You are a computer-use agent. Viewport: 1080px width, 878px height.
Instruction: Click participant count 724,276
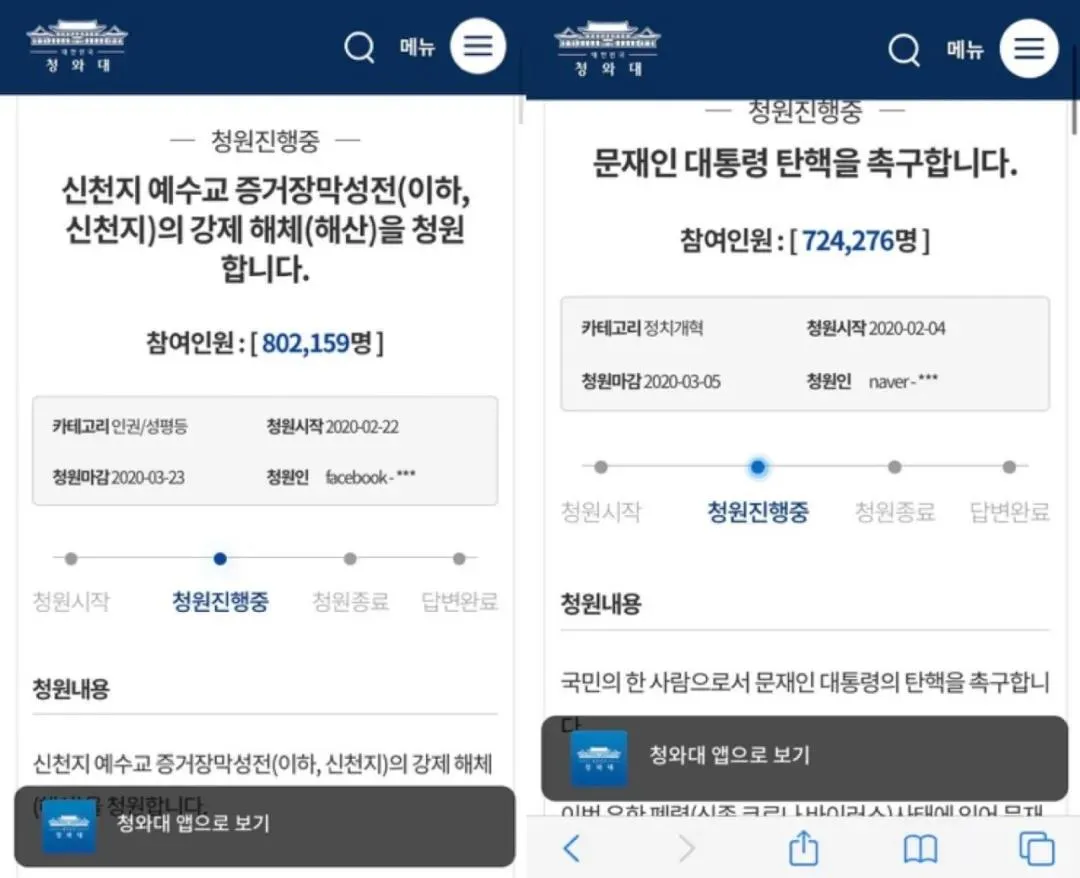pos(848,240)
